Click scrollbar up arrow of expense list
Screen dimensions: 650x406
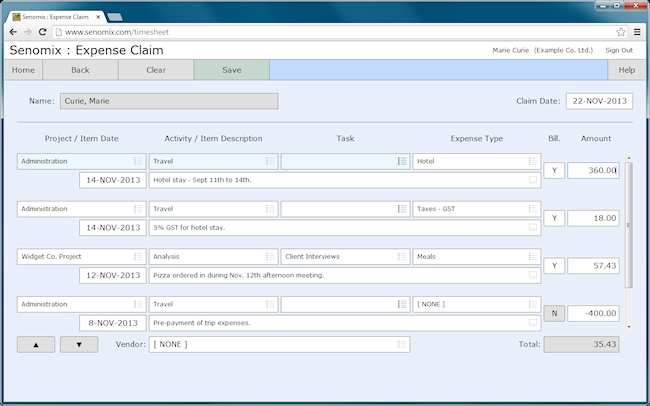(x=629, y=158)
